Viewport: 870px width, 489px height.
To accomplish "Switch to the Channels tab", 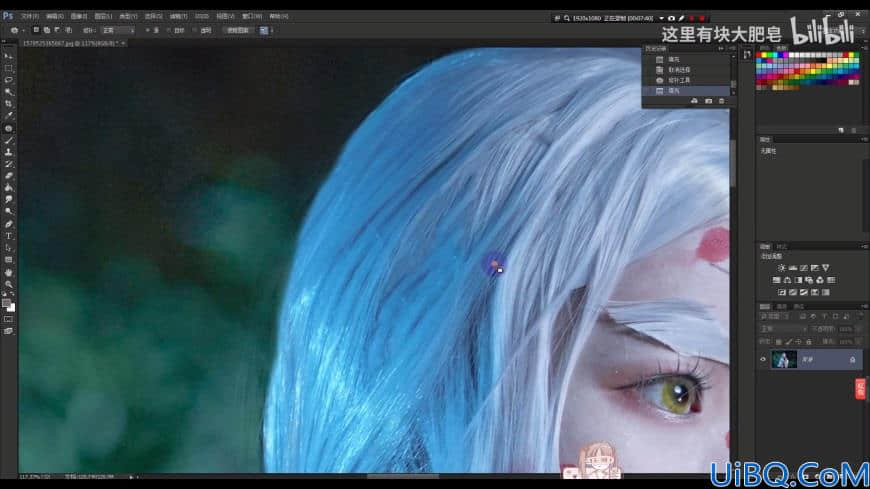I will (782, 306).
